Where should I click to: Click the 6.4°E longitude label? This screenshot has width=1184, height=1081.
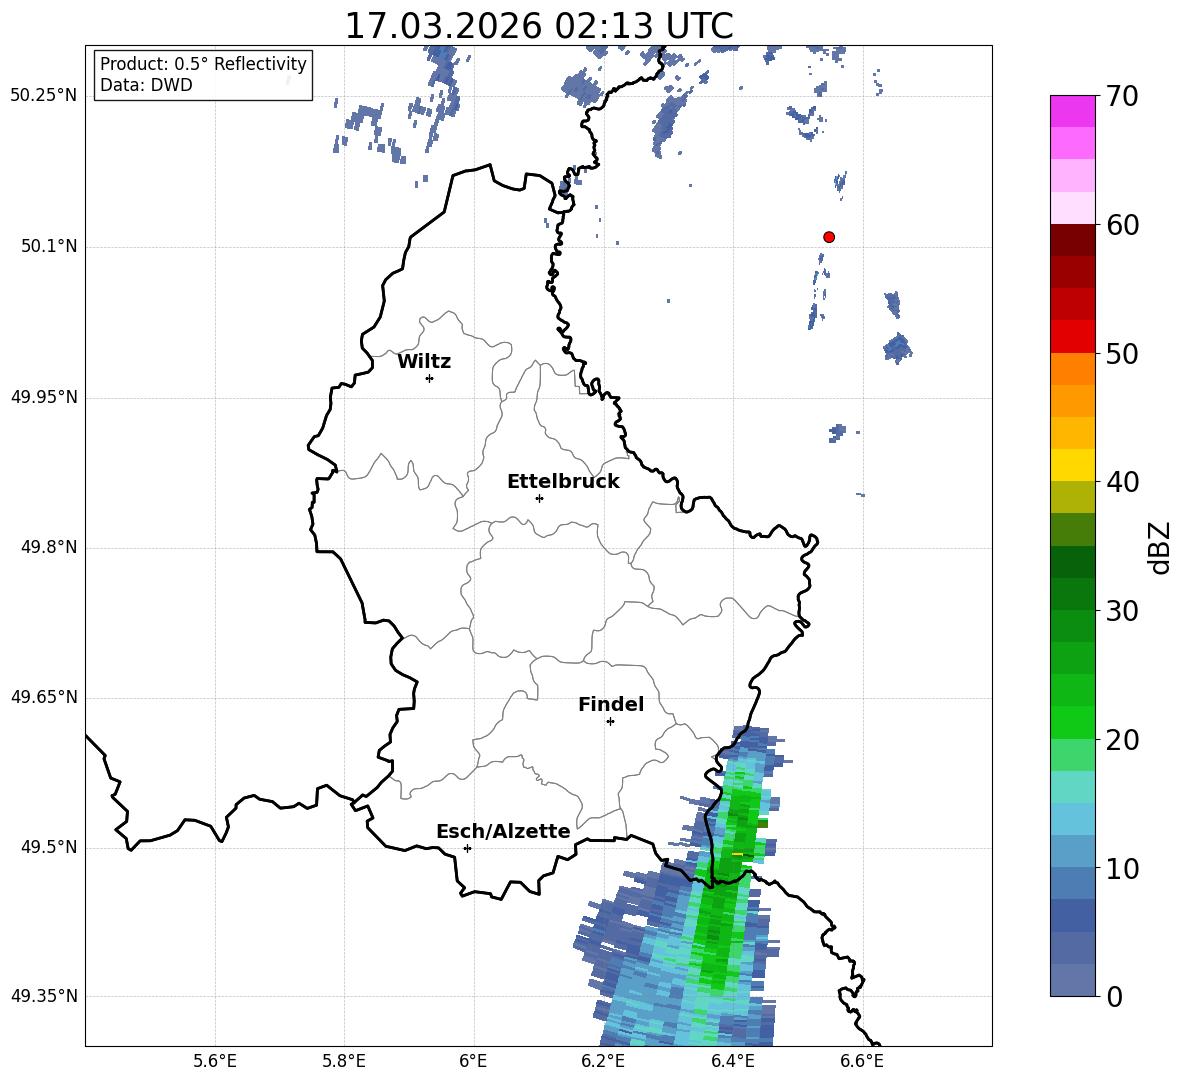732,1061
